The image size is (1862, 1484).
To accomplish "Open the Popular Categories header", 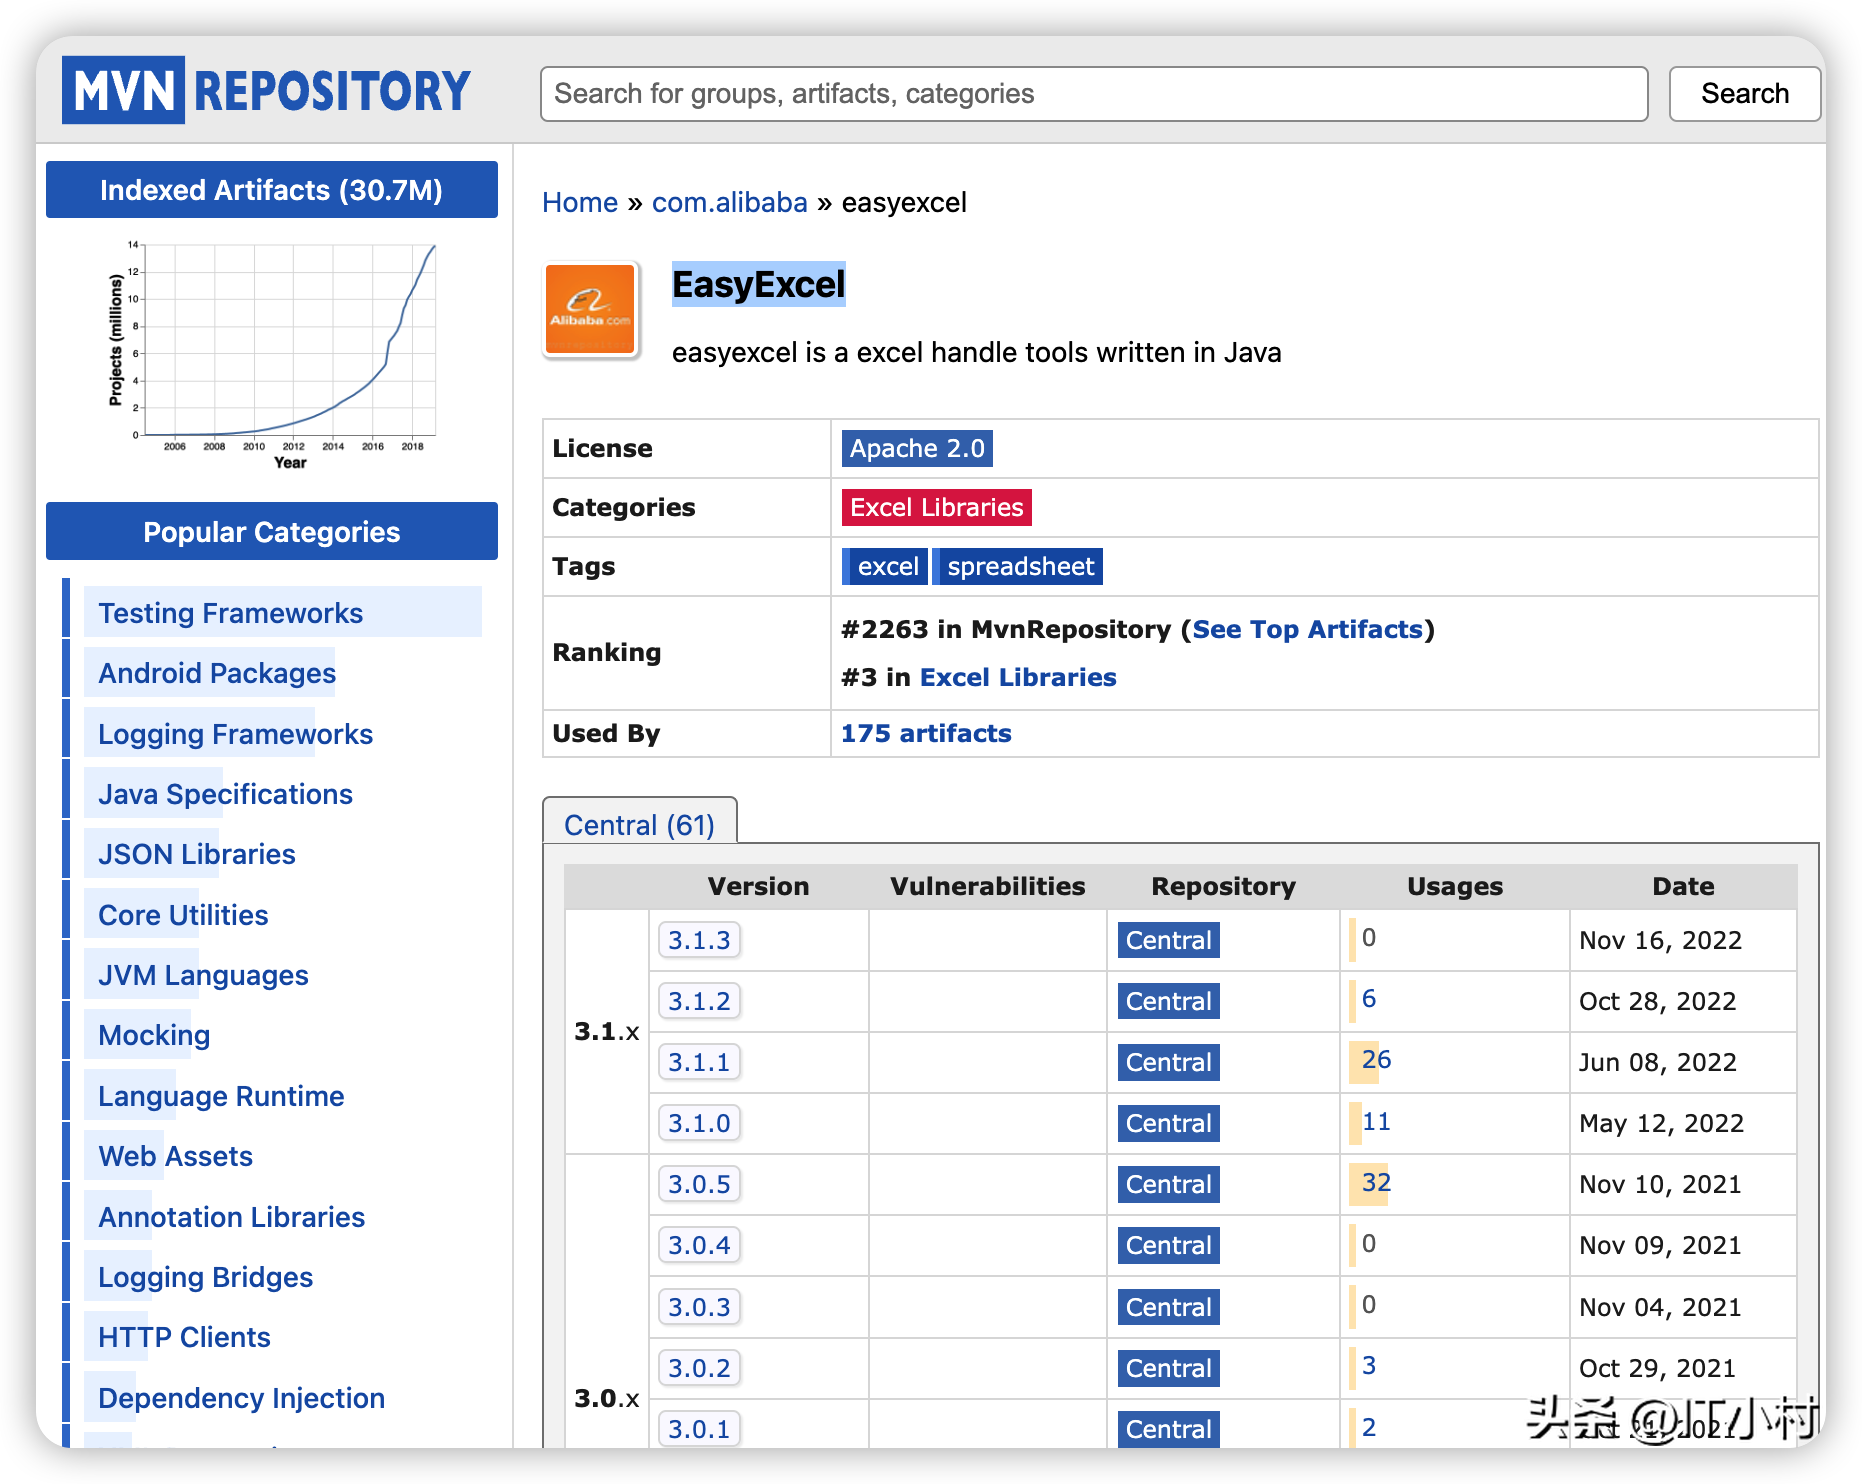I will point(272,532).
